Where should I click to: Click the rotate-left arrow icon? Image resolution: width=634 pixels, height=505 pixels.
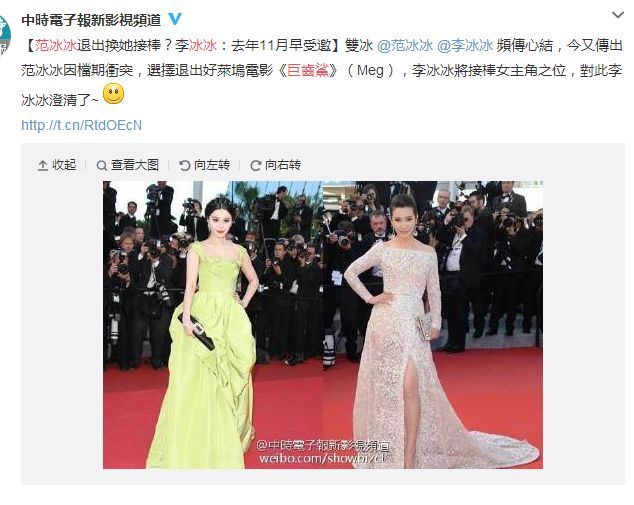coord(184,165)
